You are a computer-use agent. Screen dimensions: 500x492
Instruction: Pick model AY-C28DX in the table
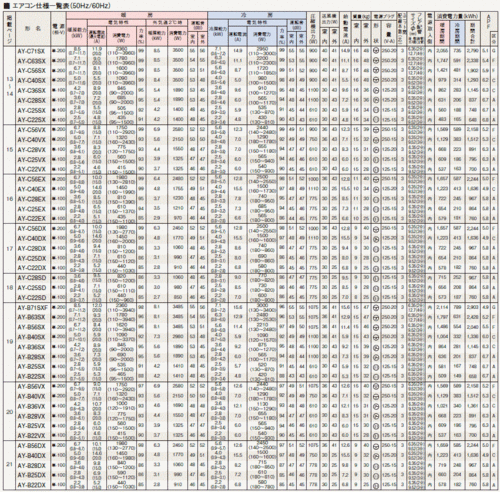(32, 249)
